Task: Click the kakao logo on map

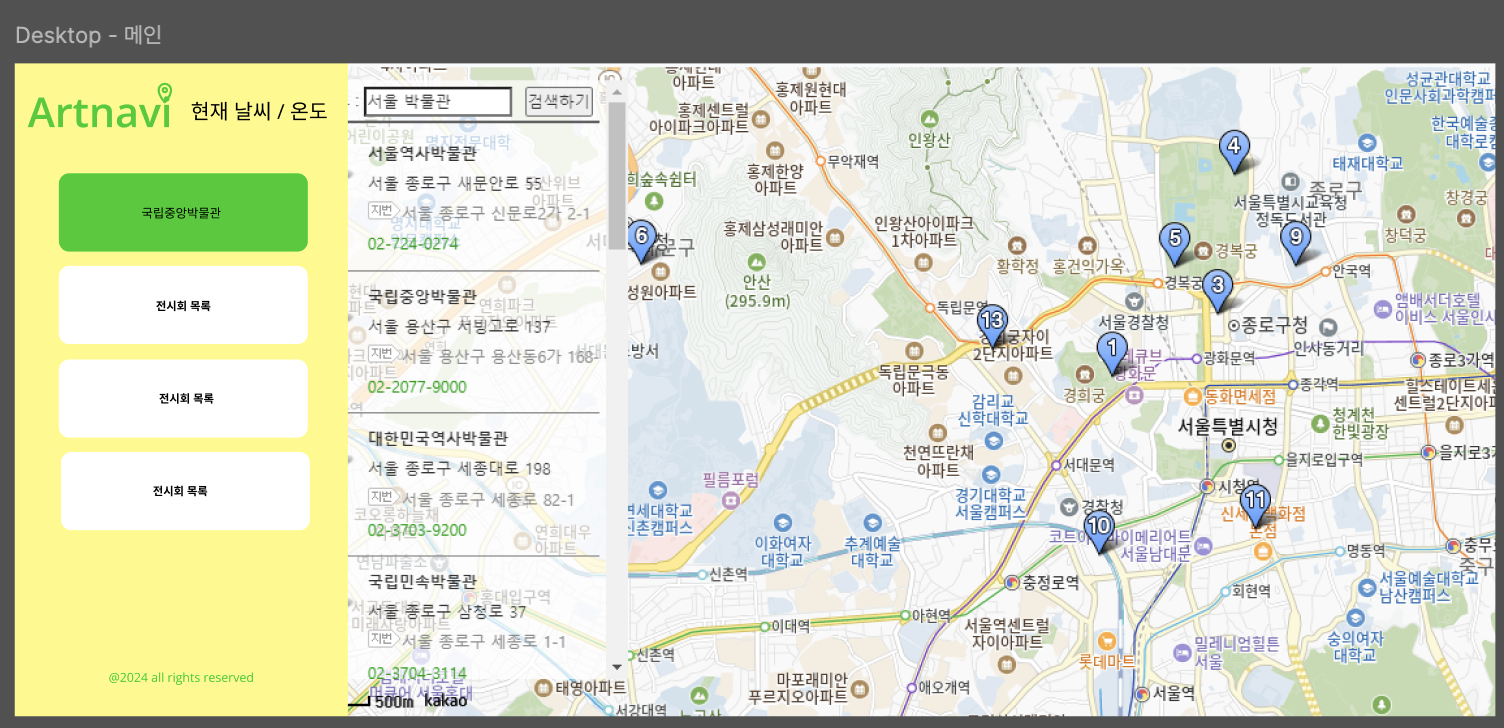Action: click(445, 700)
